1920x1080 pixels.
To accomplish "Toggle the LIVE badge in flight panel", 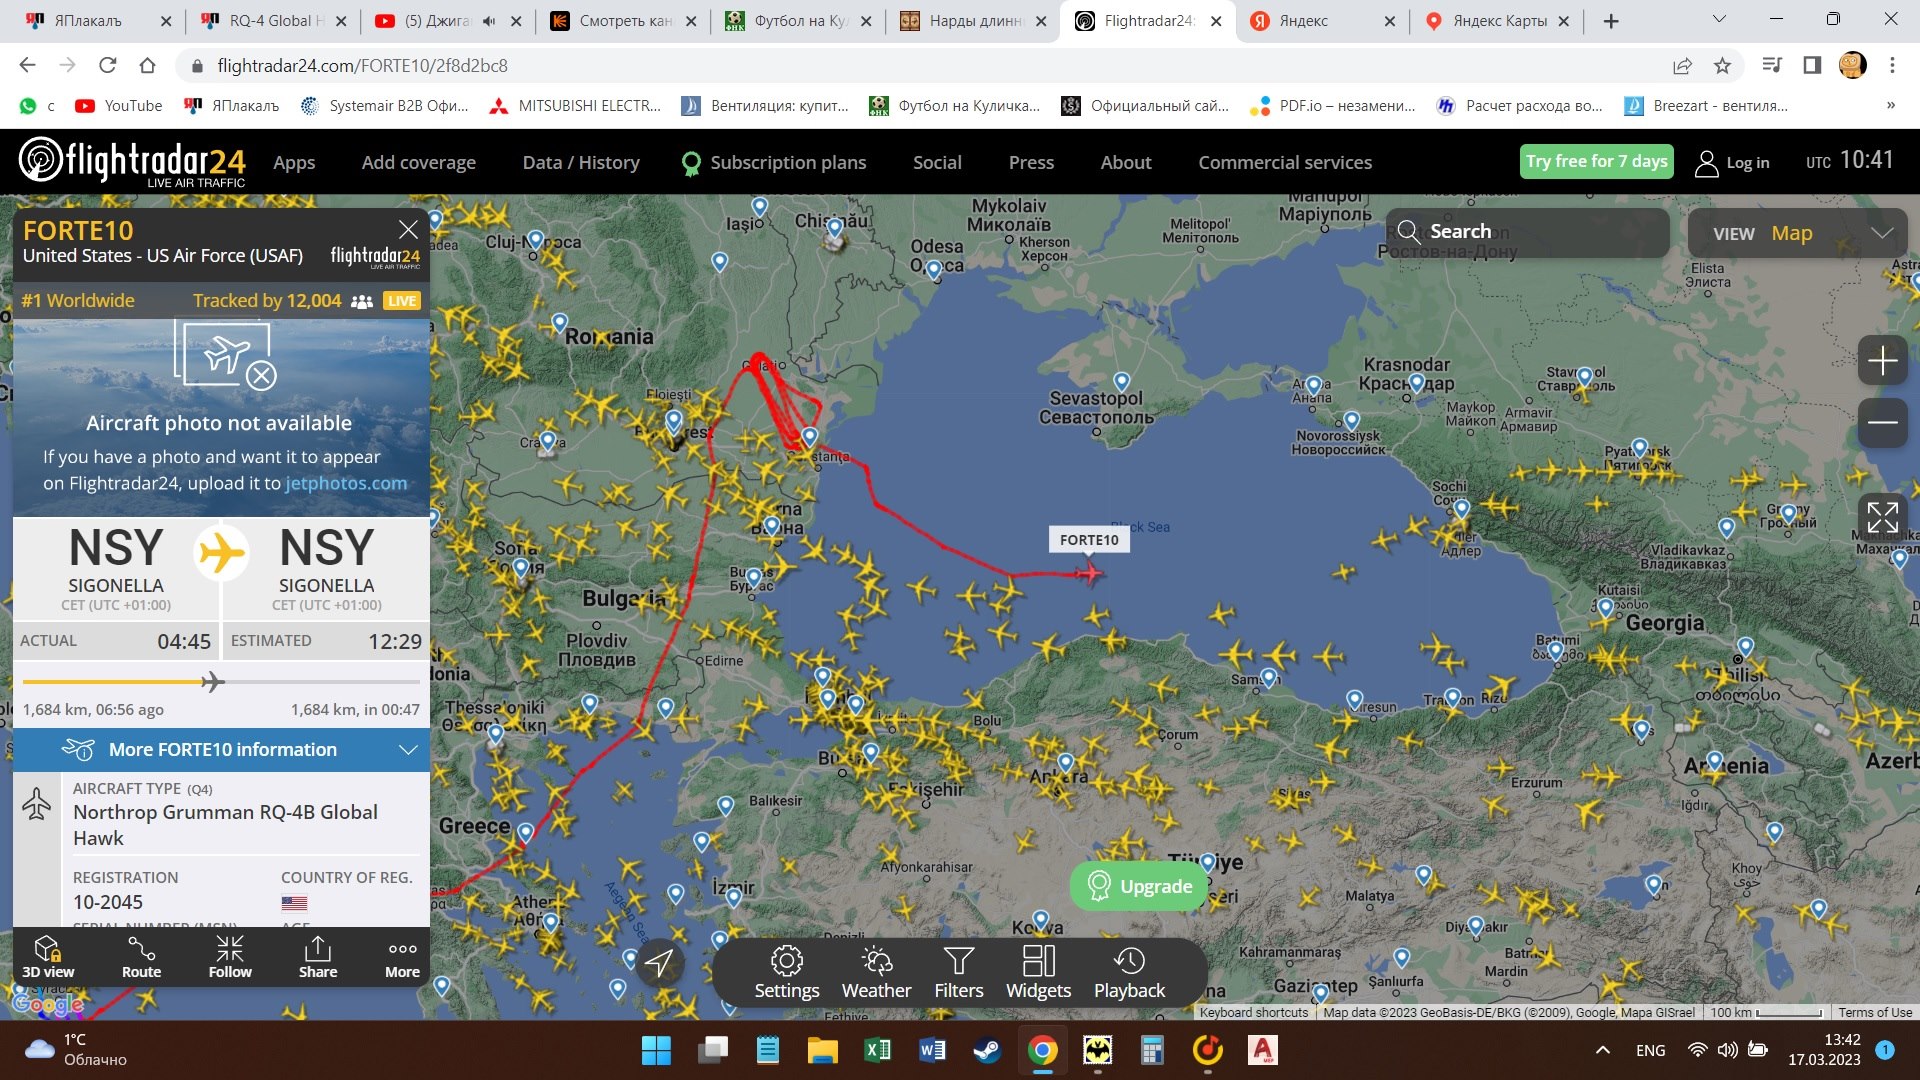I will tap(402, 301).
